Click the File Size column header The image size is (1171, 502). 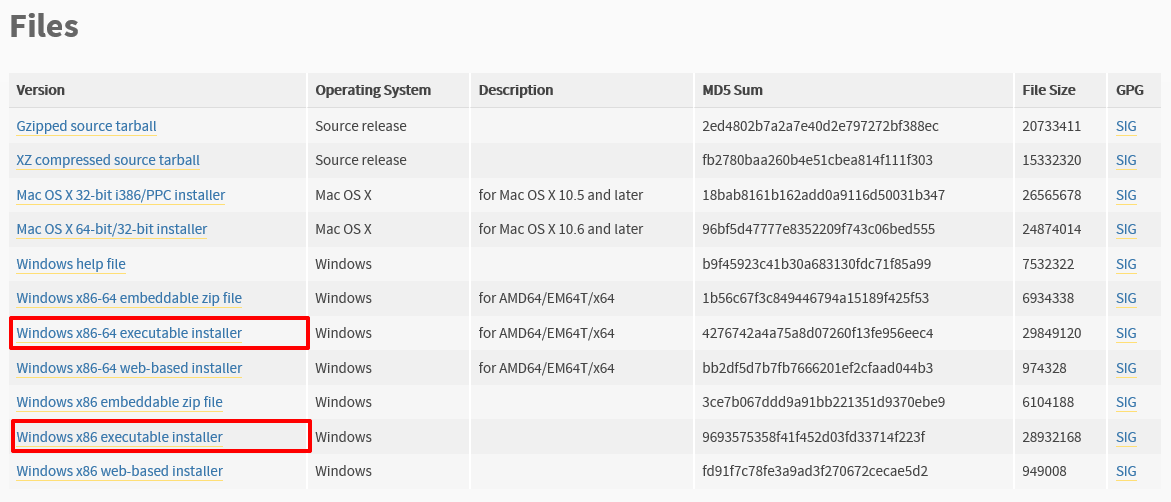tap(1049, 90)
